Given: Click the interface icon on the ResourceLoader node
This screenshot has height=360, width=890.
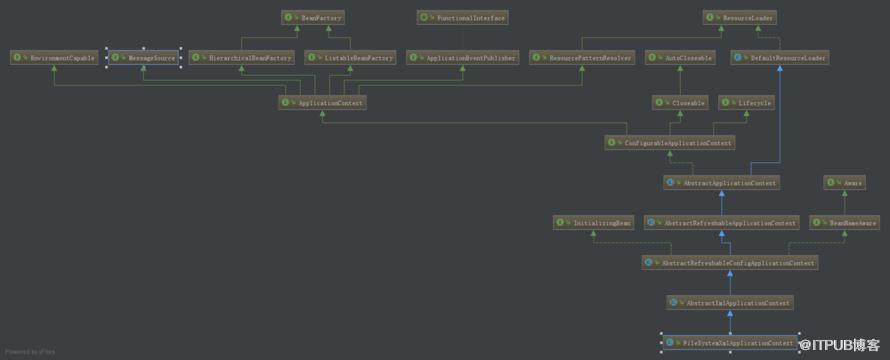Looking at the screenshot, I should tap(710, 18).
